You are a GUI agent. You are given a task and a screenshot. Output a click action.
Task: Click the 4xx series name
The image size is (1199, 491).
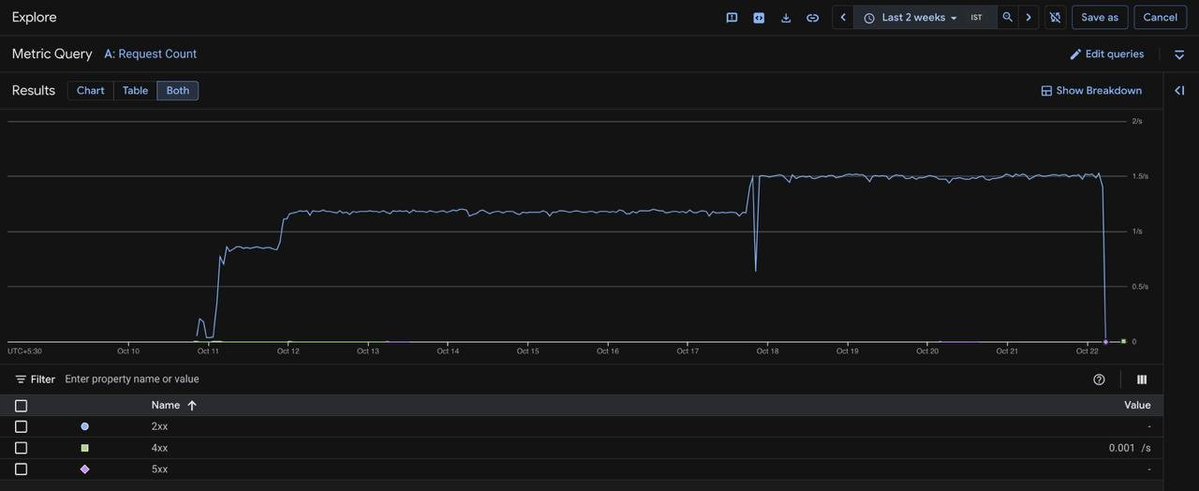point(159,448)
